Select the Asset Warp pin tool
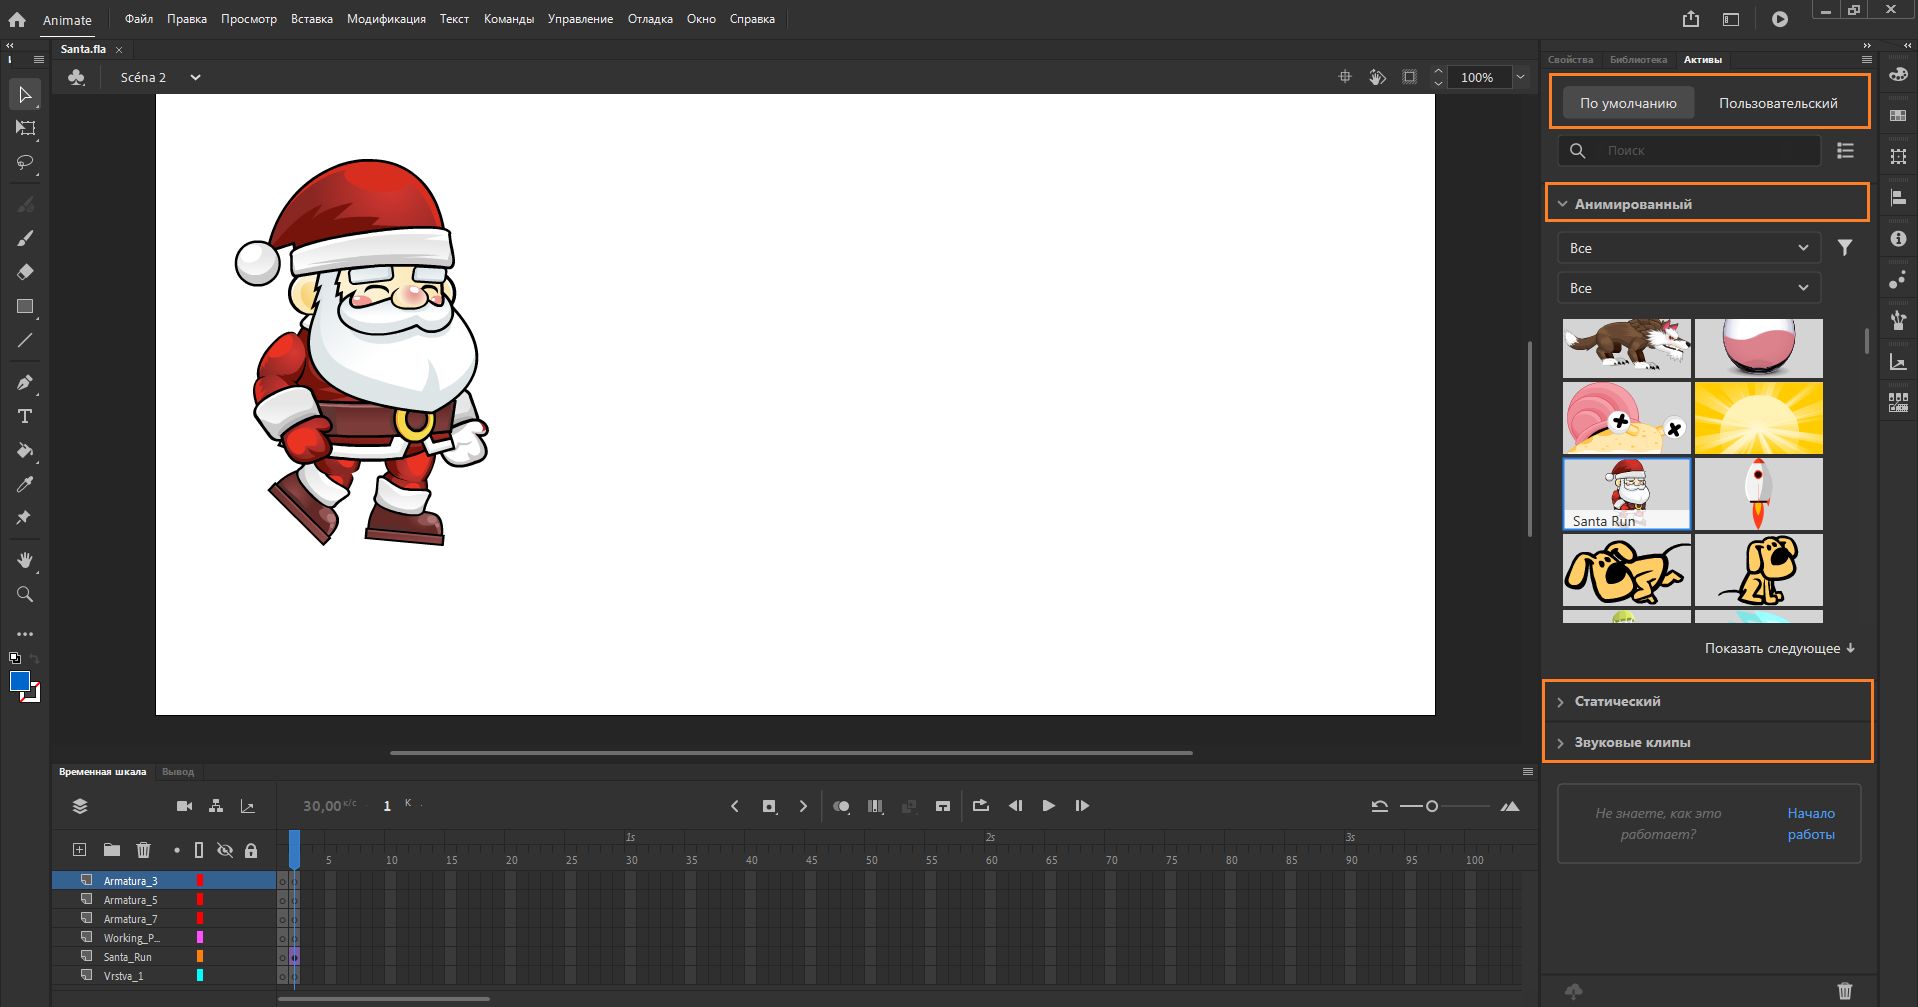Image resolution: width=1918 pixels, height=1007 pixels. 25,518
